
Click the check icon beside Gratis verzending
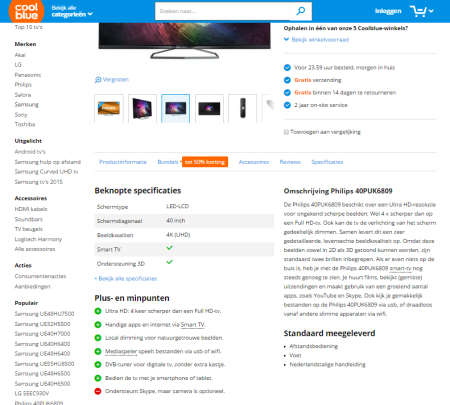click(x=287, y=80)
